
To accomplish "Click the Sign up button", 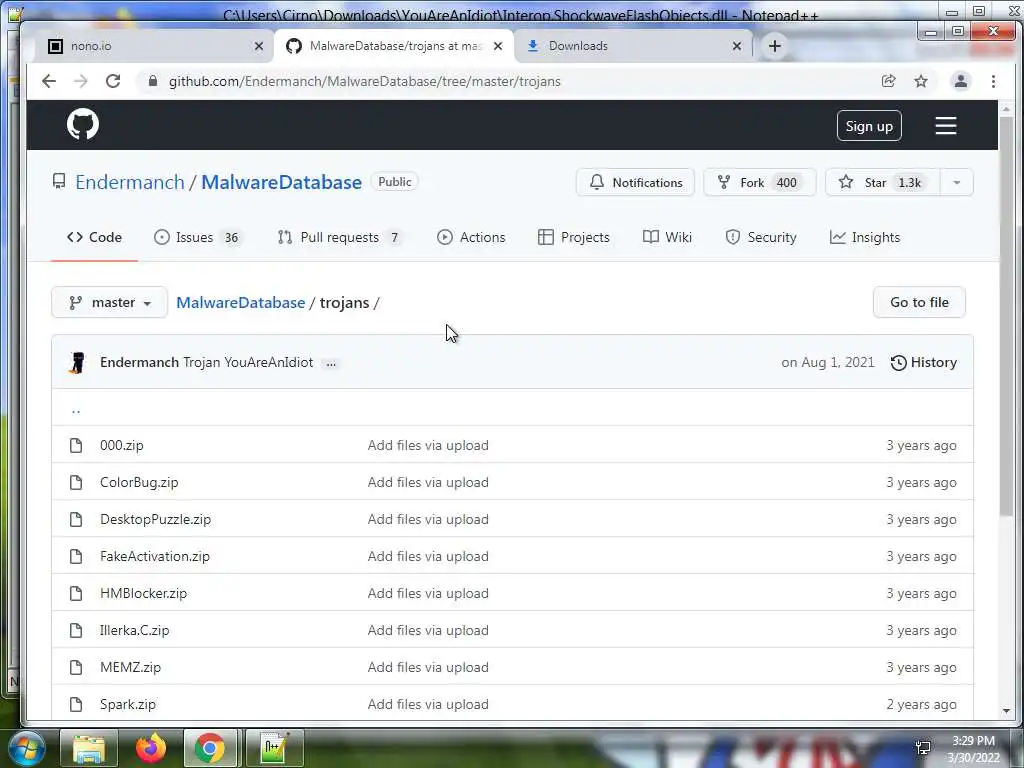I will coord(869,126).
